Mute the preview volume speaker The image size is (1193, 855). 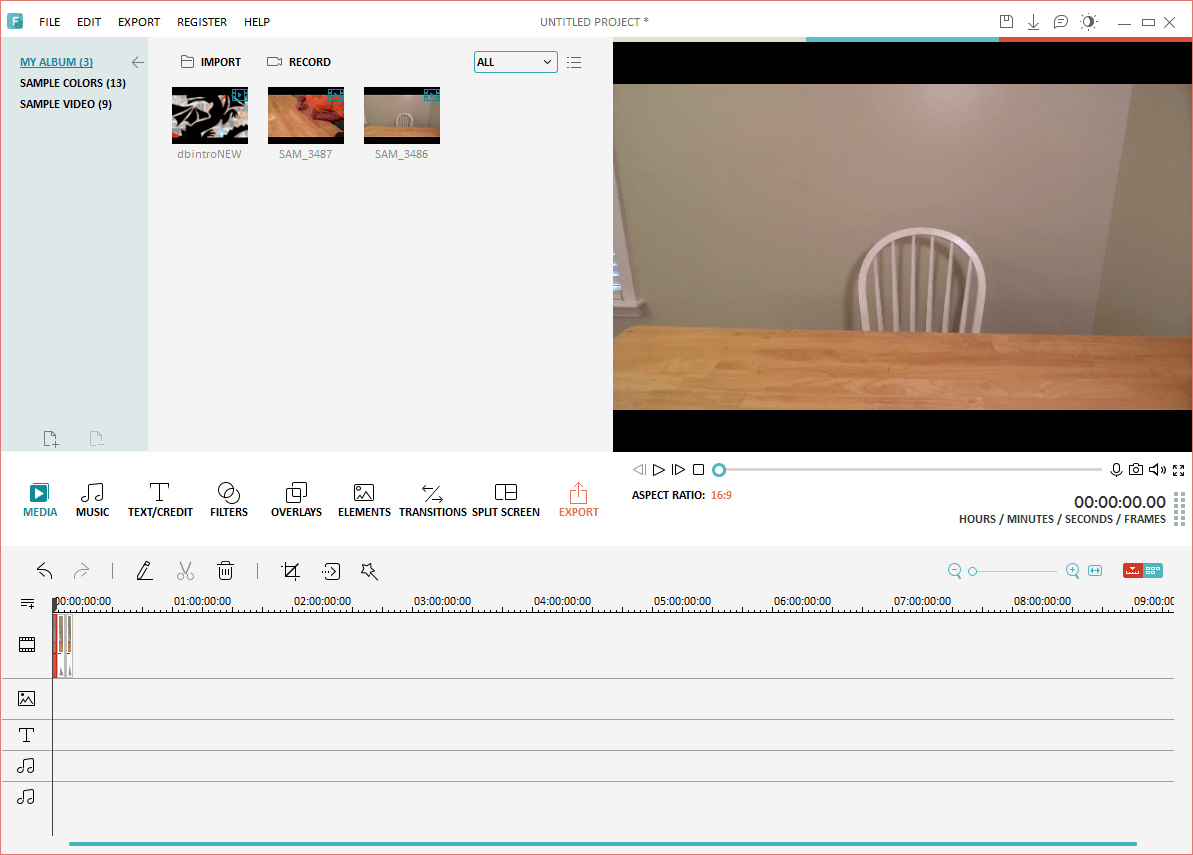pyautogui.click(x=1157, y=470)
